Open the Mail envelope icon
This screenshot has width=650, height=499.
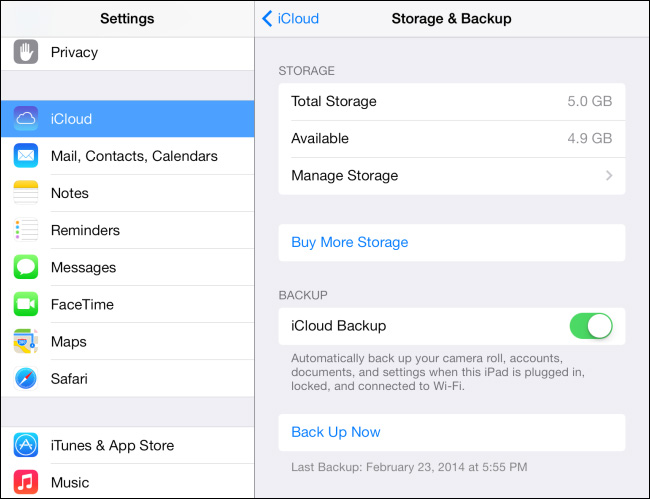(26, 156)
